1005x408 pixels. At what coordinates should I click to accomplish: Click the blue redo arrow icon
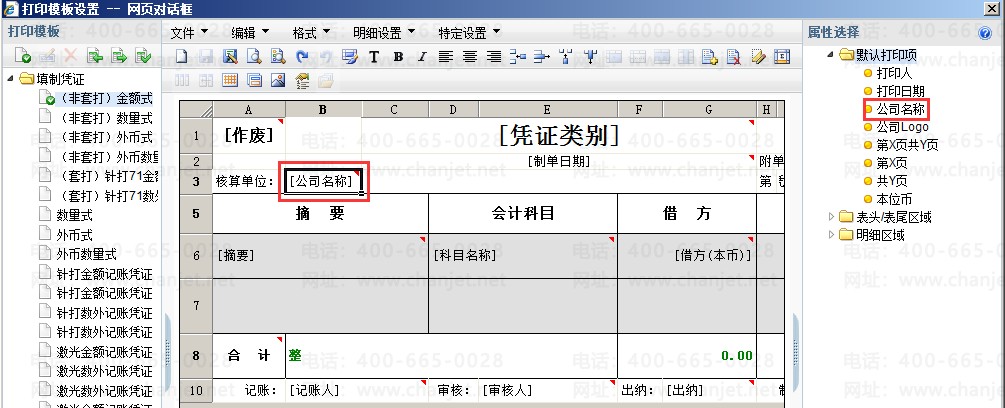pos(303,57)
